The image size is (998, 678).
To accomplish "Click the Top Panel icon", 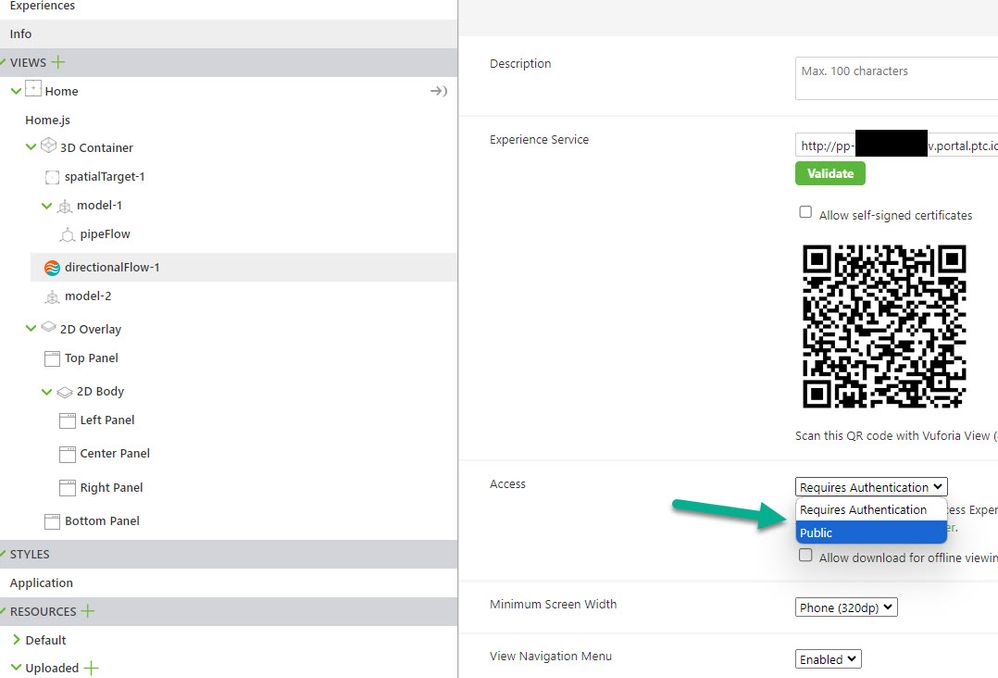I will [x=52, y=358].
